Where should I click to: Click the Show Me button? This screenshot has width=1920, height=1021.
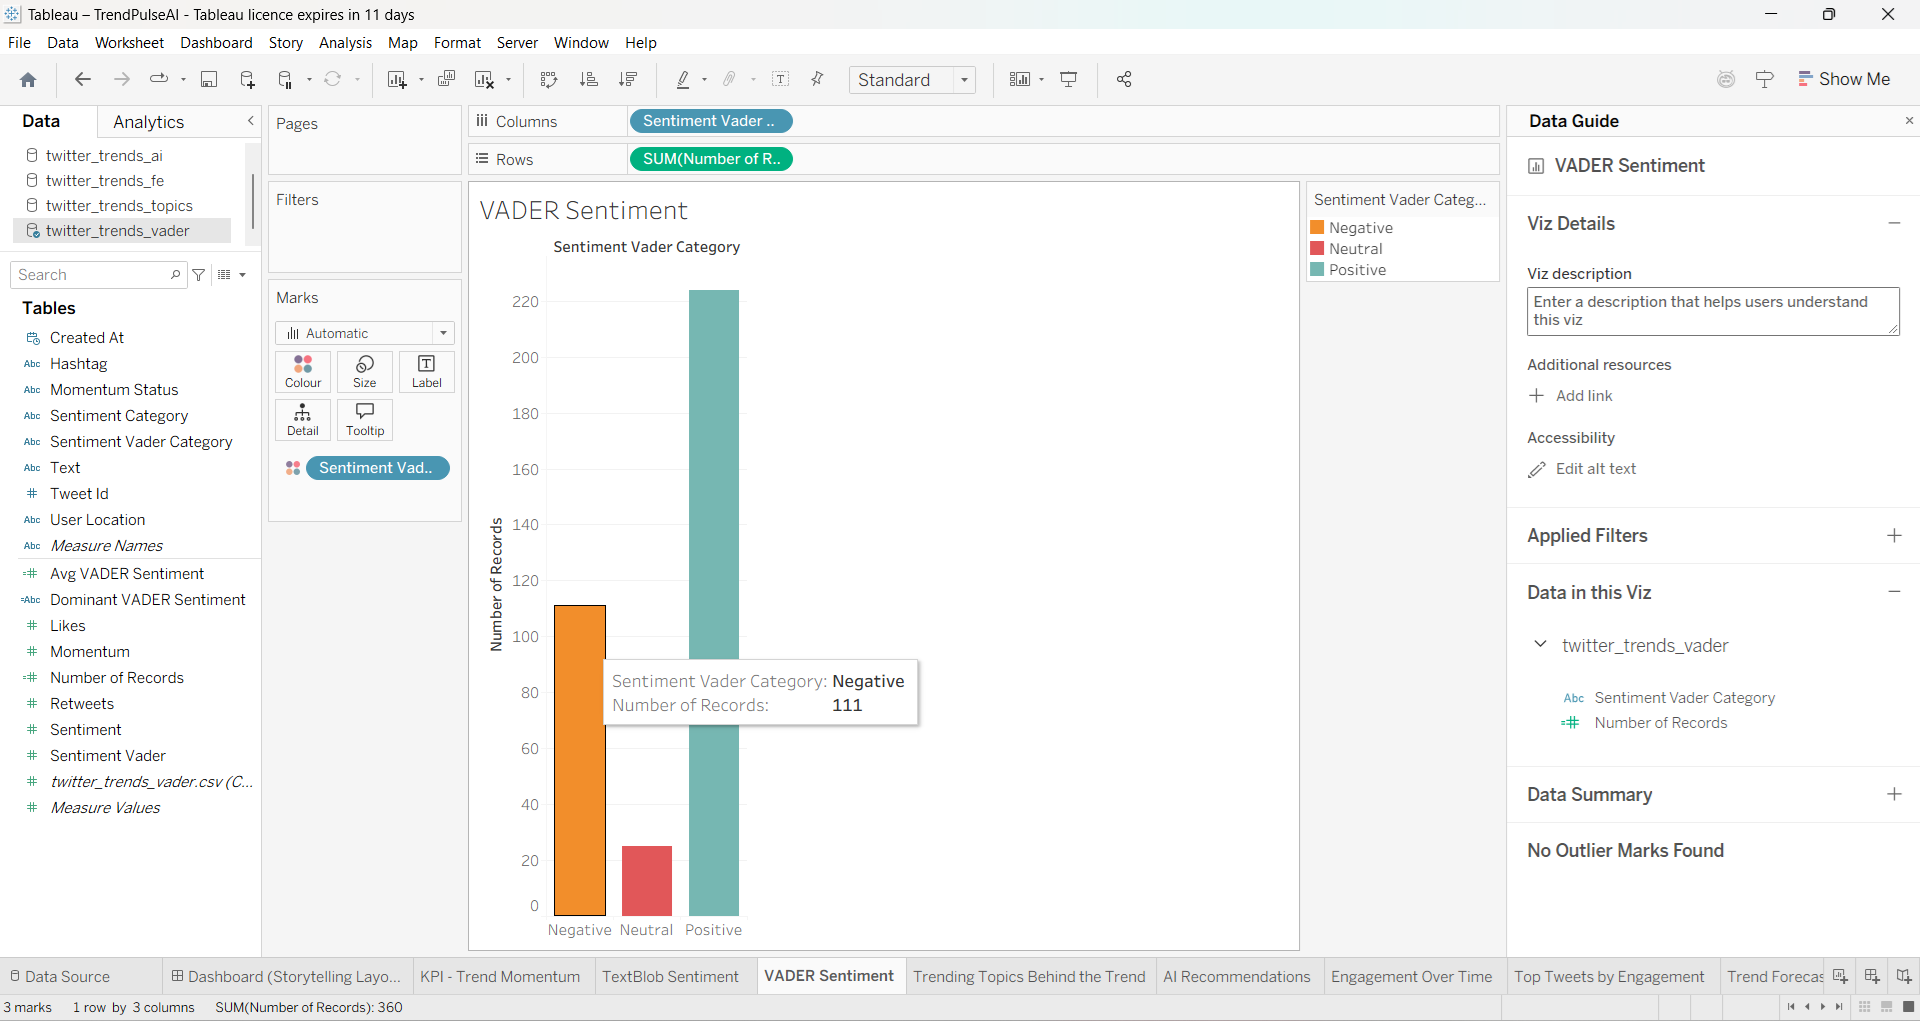tap(1844, 79)
